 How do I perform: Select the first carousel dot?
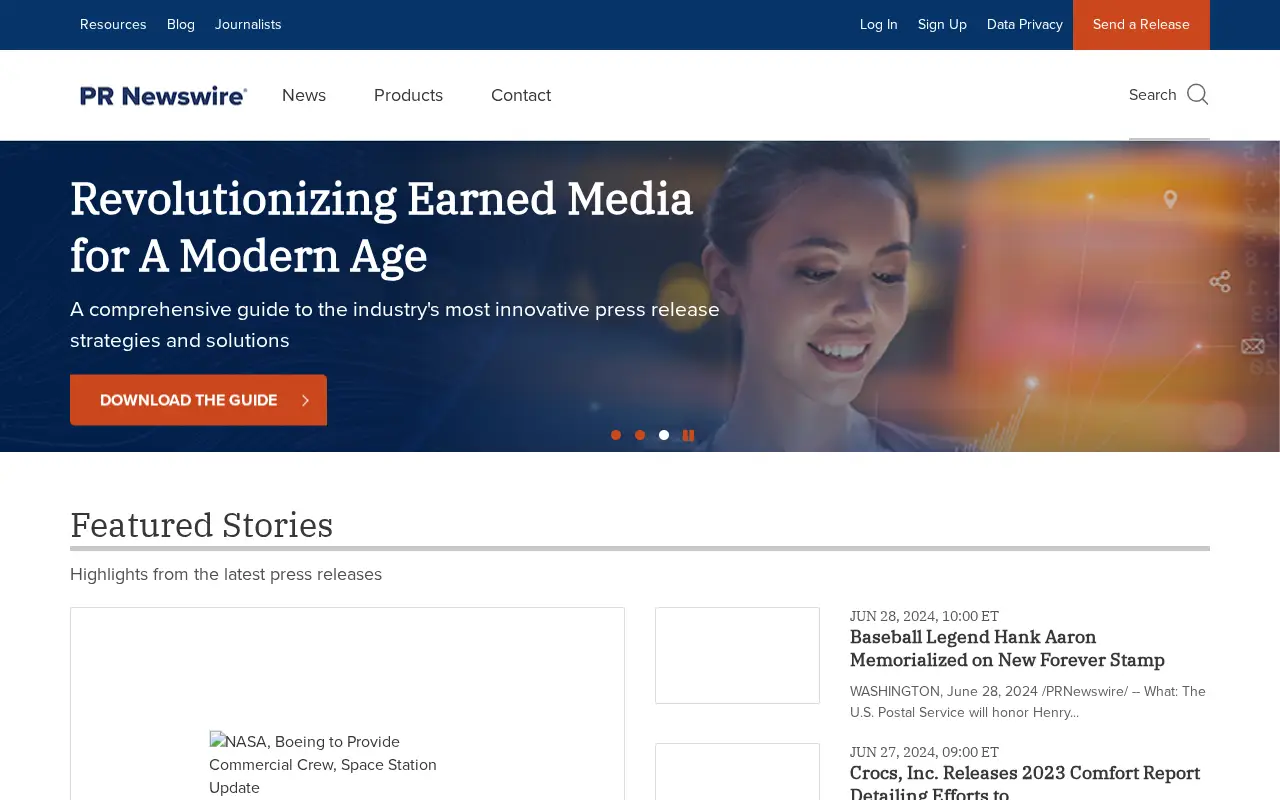(x=616, y=435)
